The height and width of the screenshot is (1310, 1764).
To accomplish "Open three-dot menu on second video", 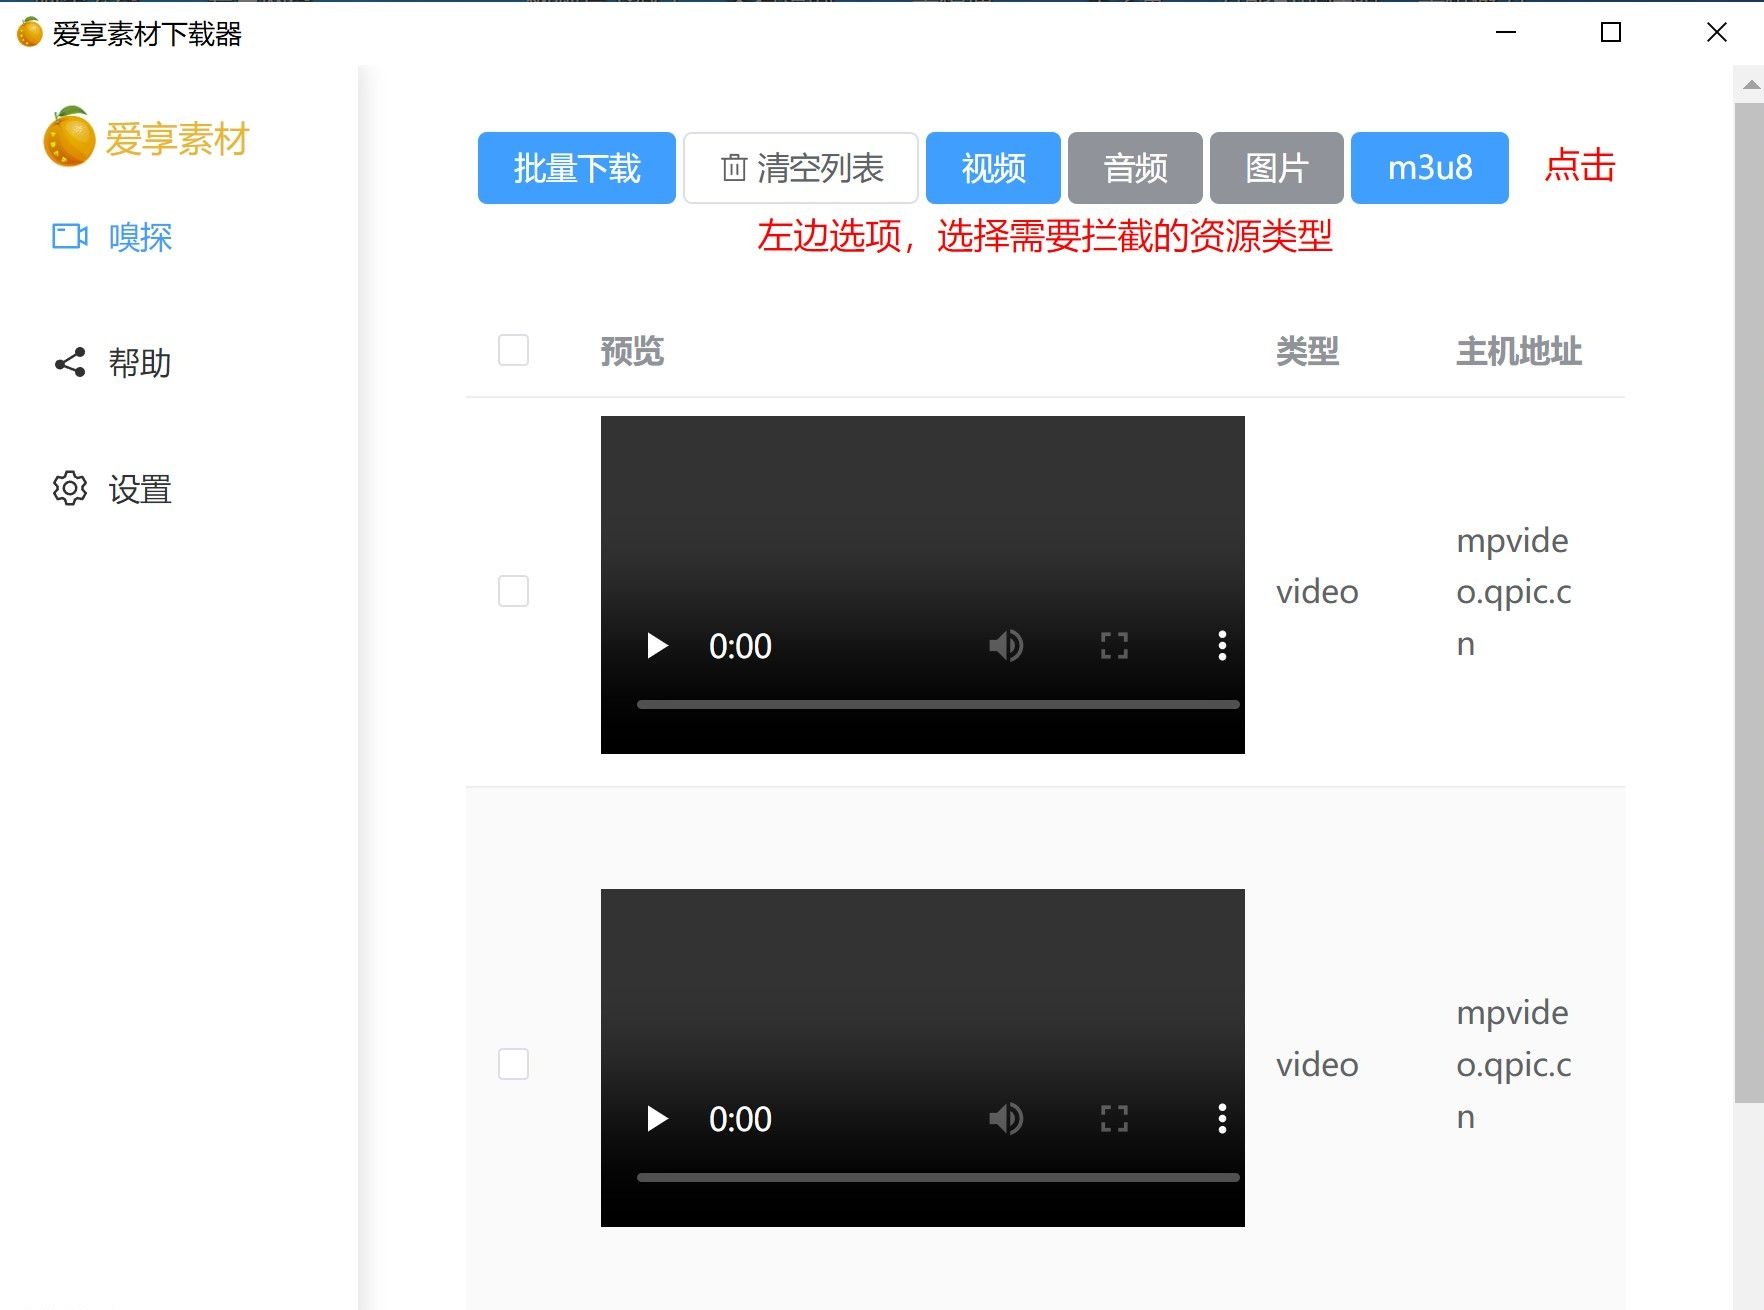I will [1221, 1118].
